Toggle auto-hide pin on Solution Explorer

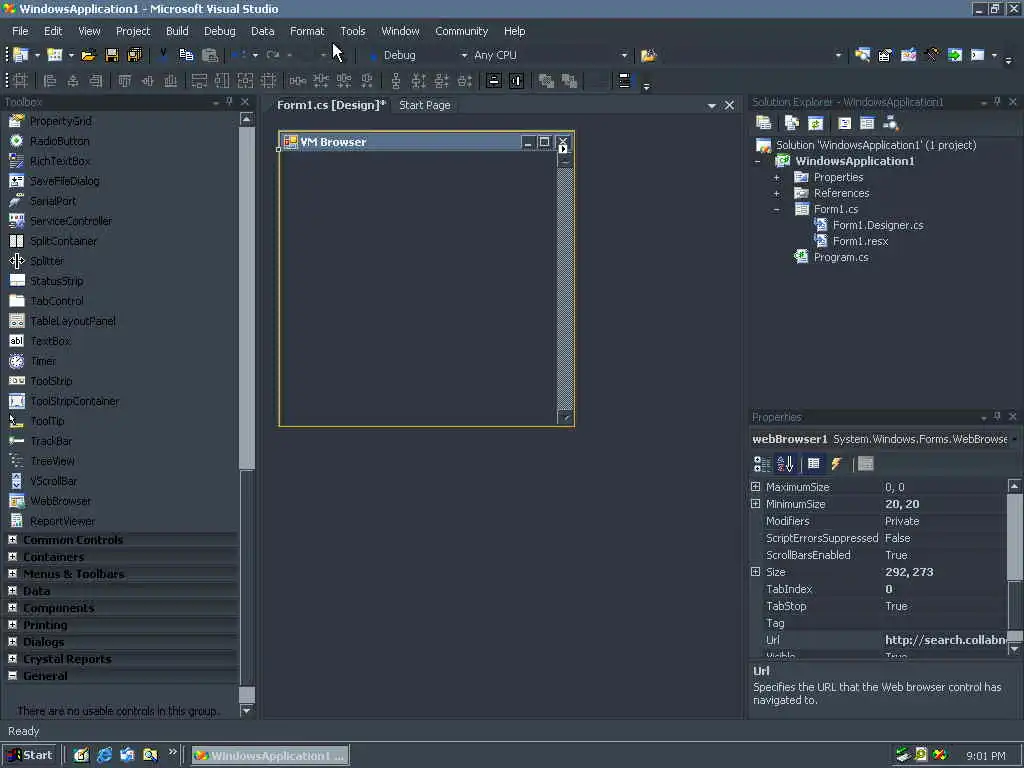(x=997, y=101)
